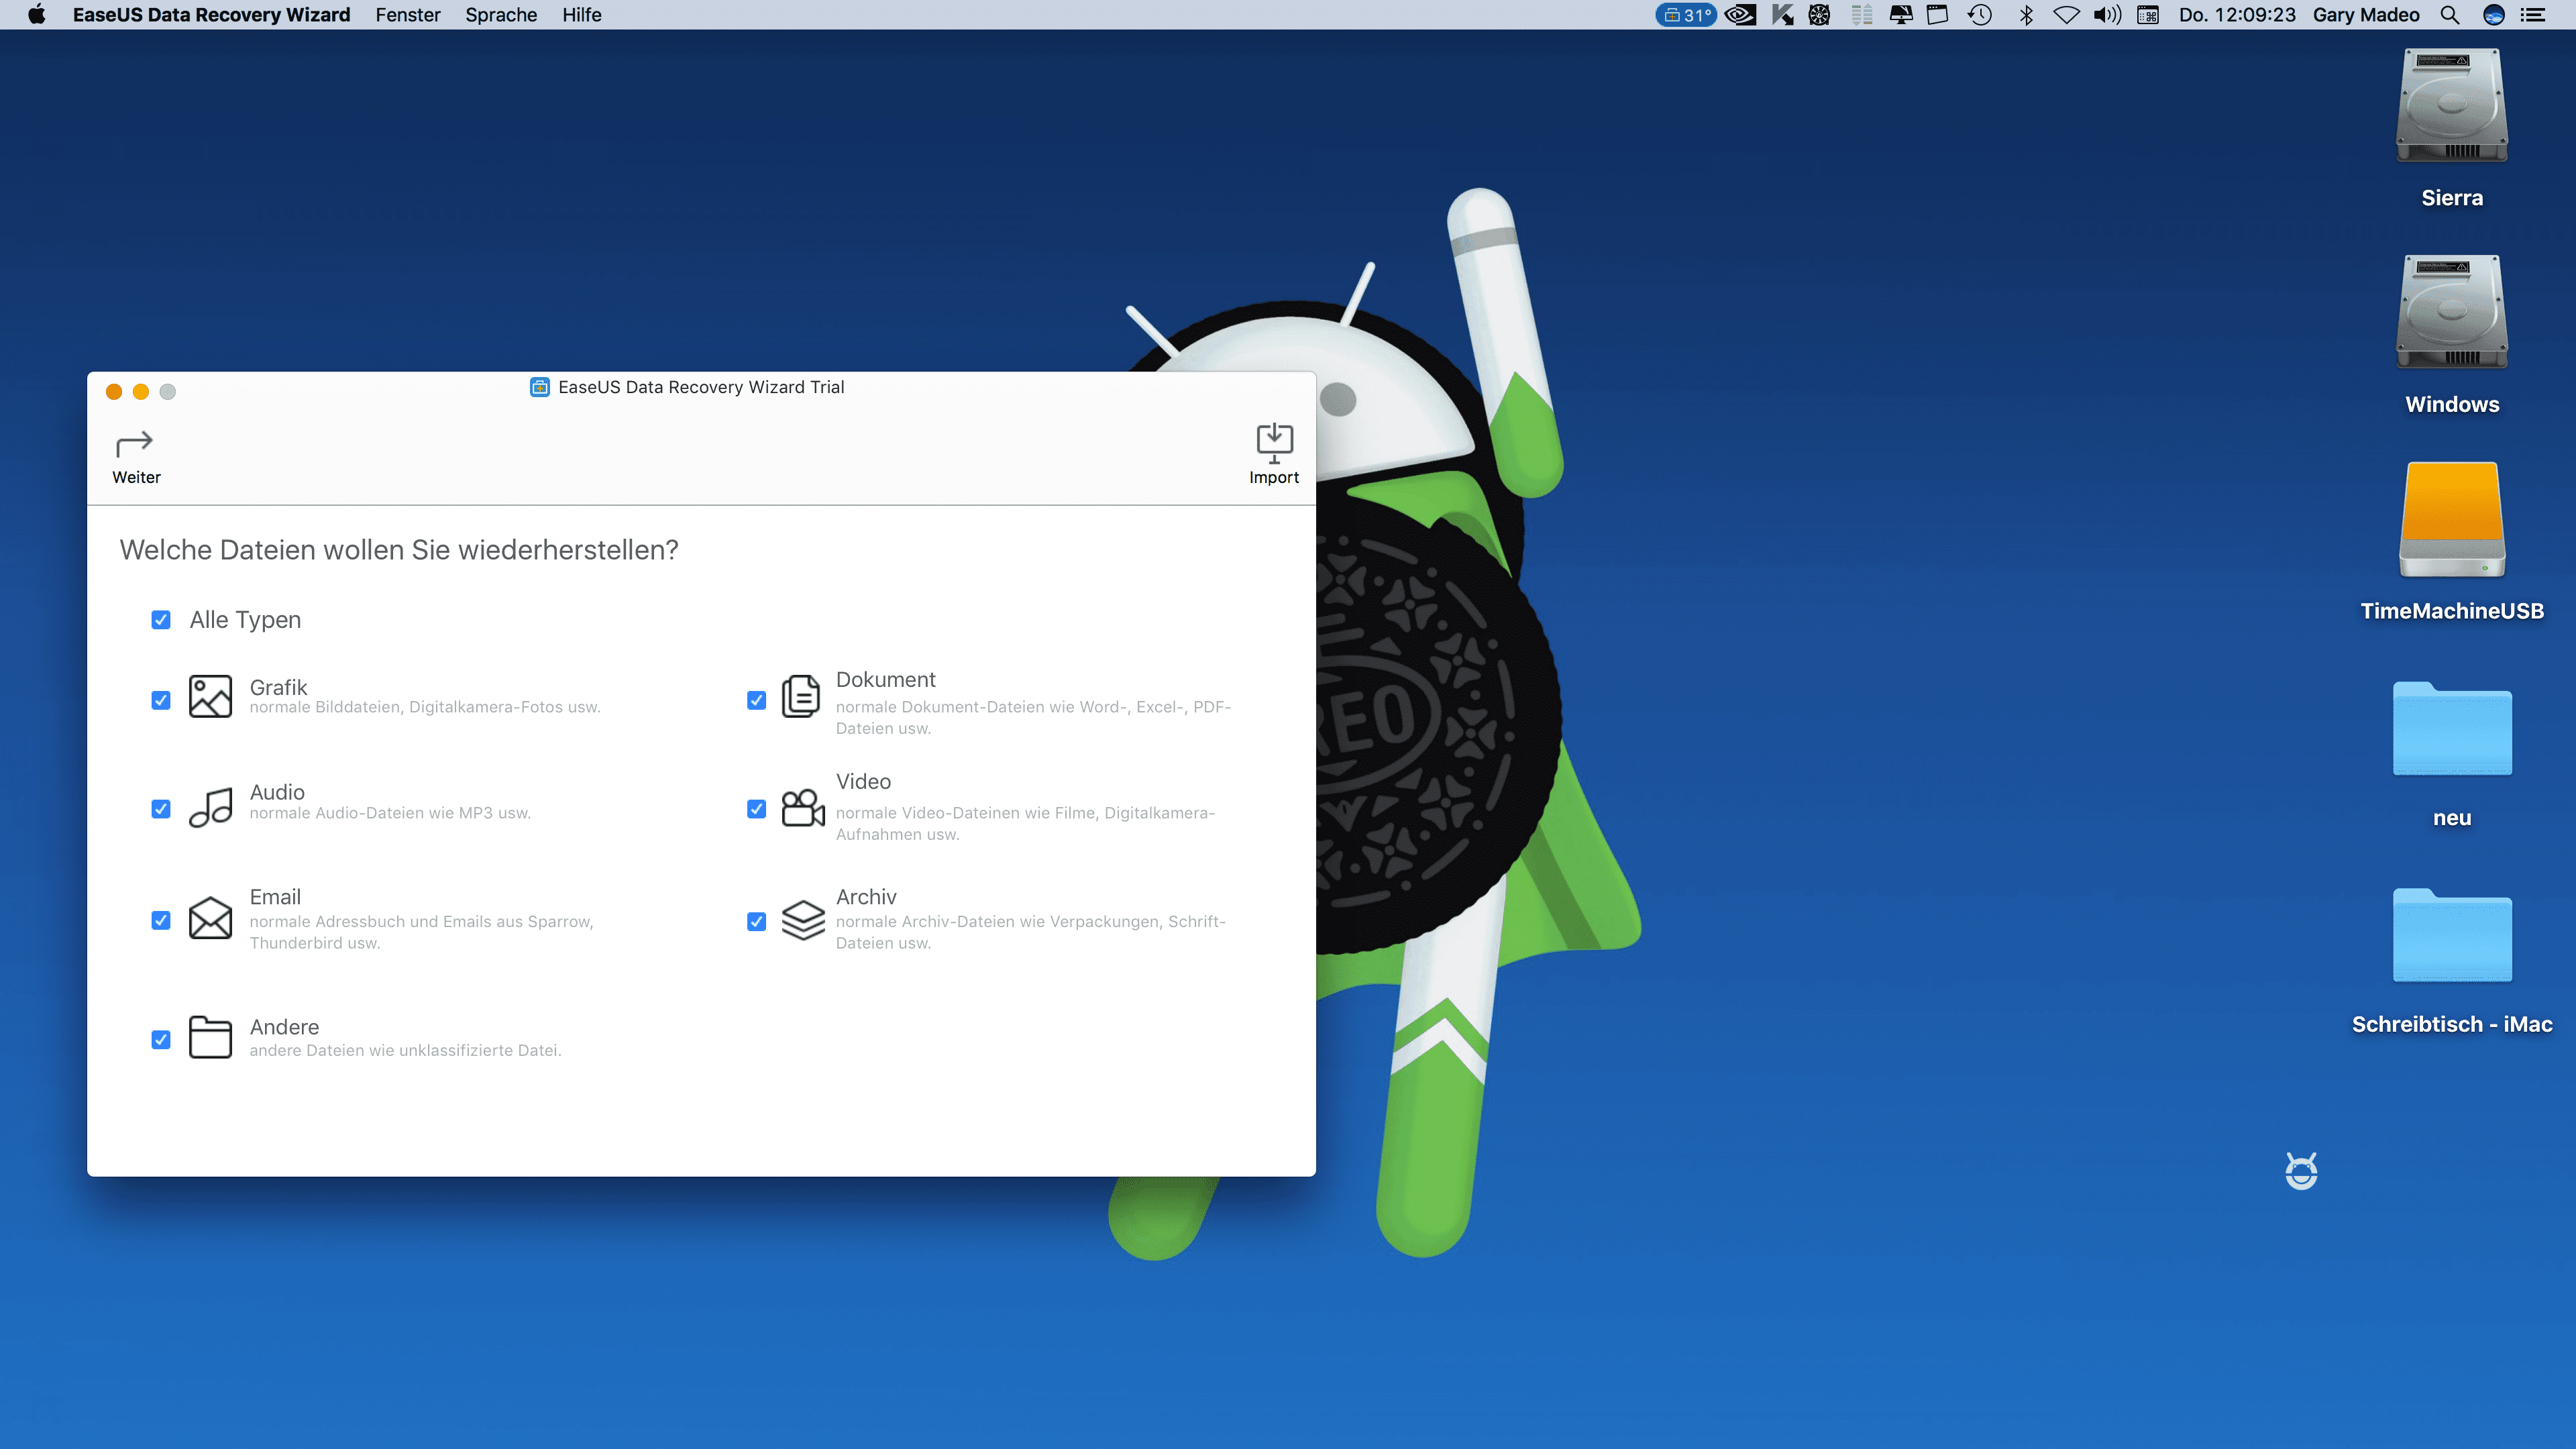2576x1449 pixels.
Task: Open the Bluetooth menu
Action: point(2026,15)
